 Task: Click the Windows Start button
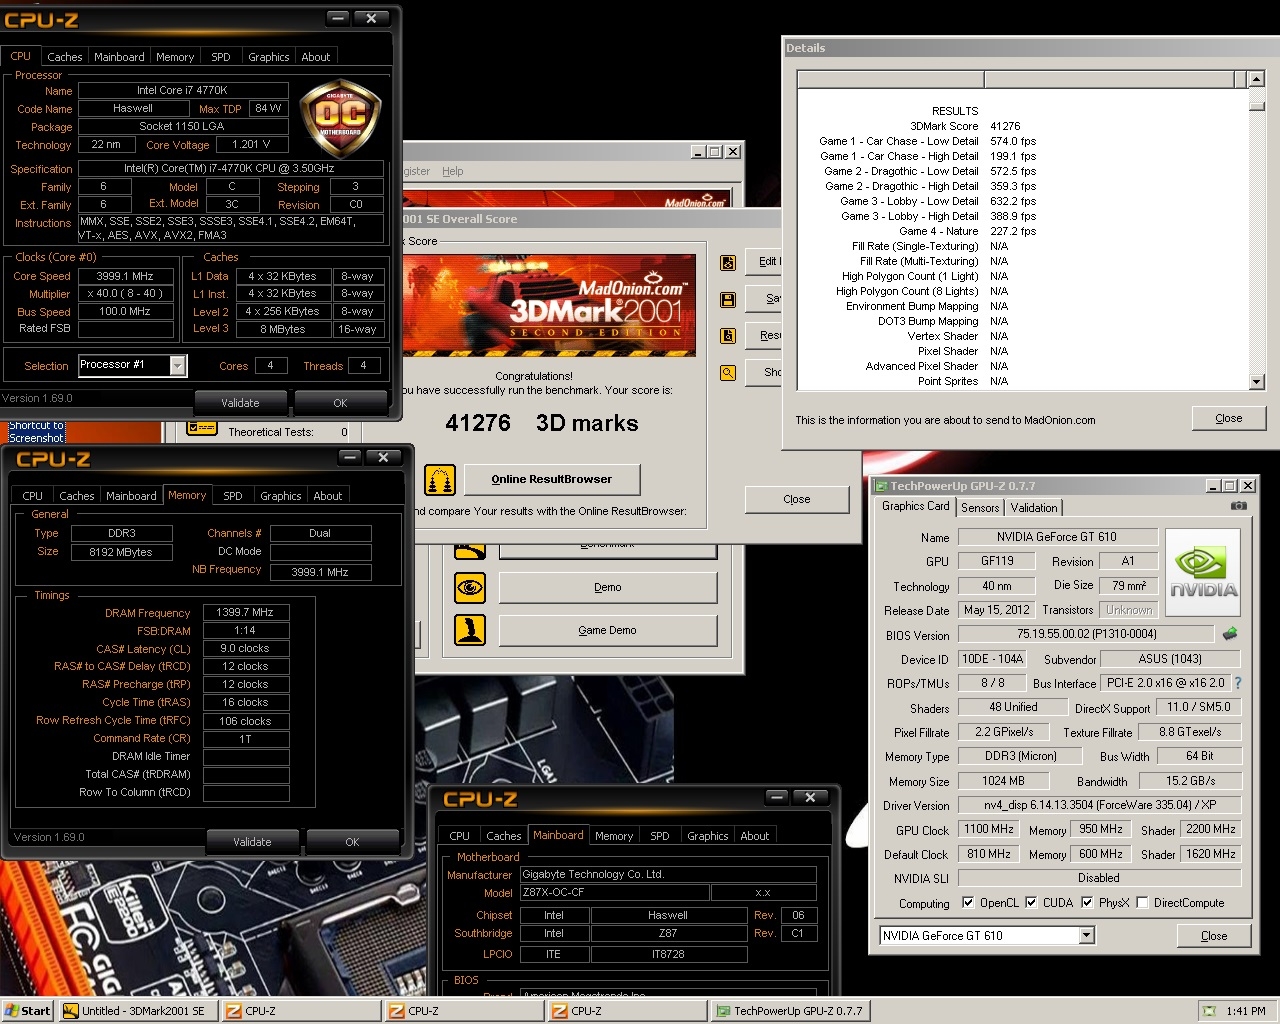point(27,1011)
